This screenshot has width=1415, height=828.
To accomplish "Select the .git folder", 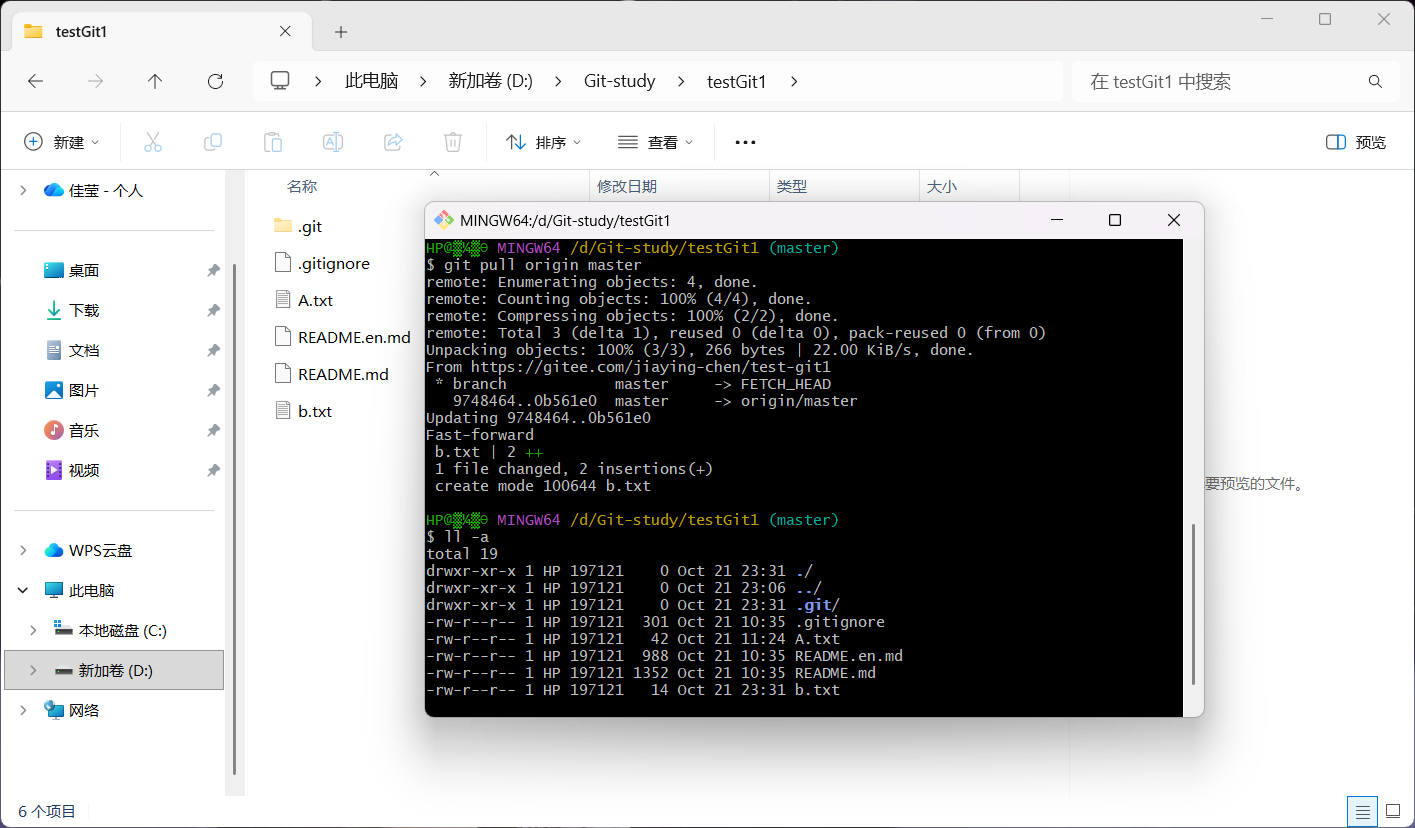I will tap(298, 226).
